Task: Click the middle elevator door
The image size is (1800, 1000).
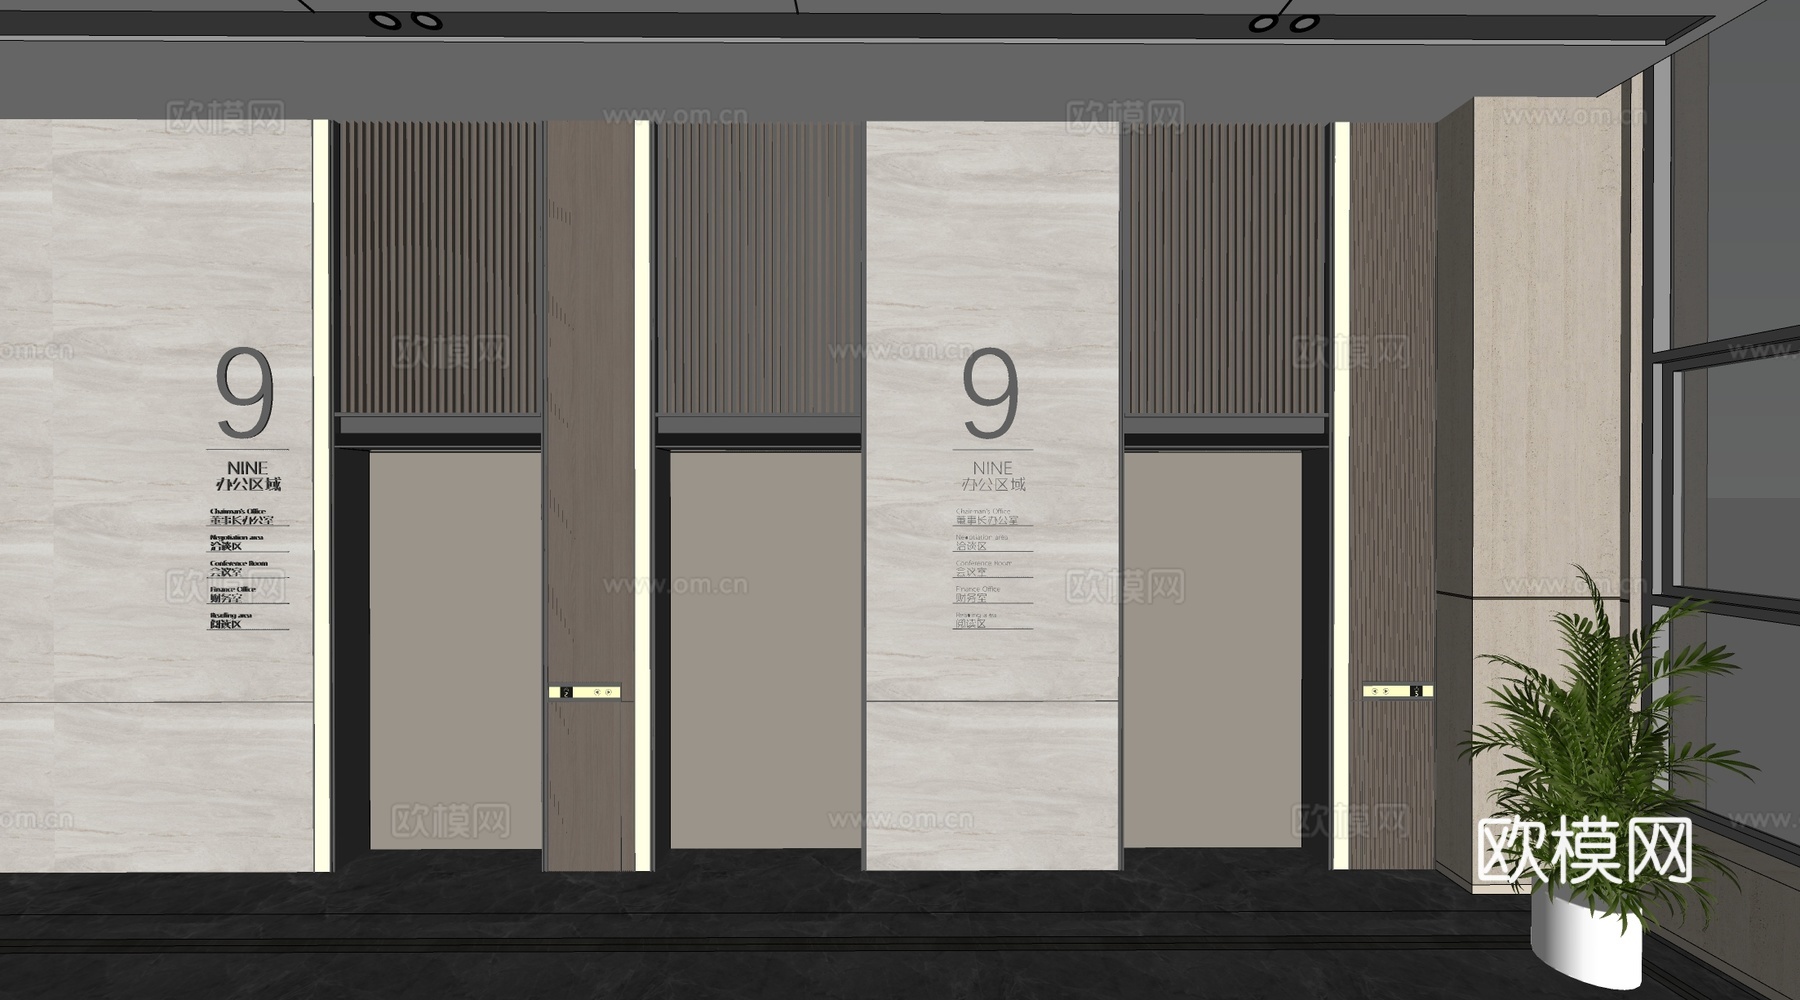Action: tap(765, 650)
